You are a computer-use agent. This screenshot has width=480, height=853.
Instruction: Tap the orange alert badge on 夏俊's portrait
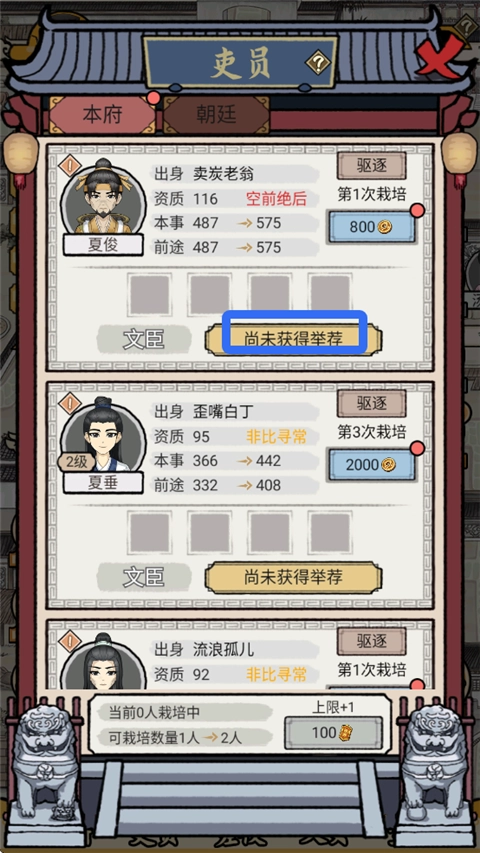pos(70,166)
